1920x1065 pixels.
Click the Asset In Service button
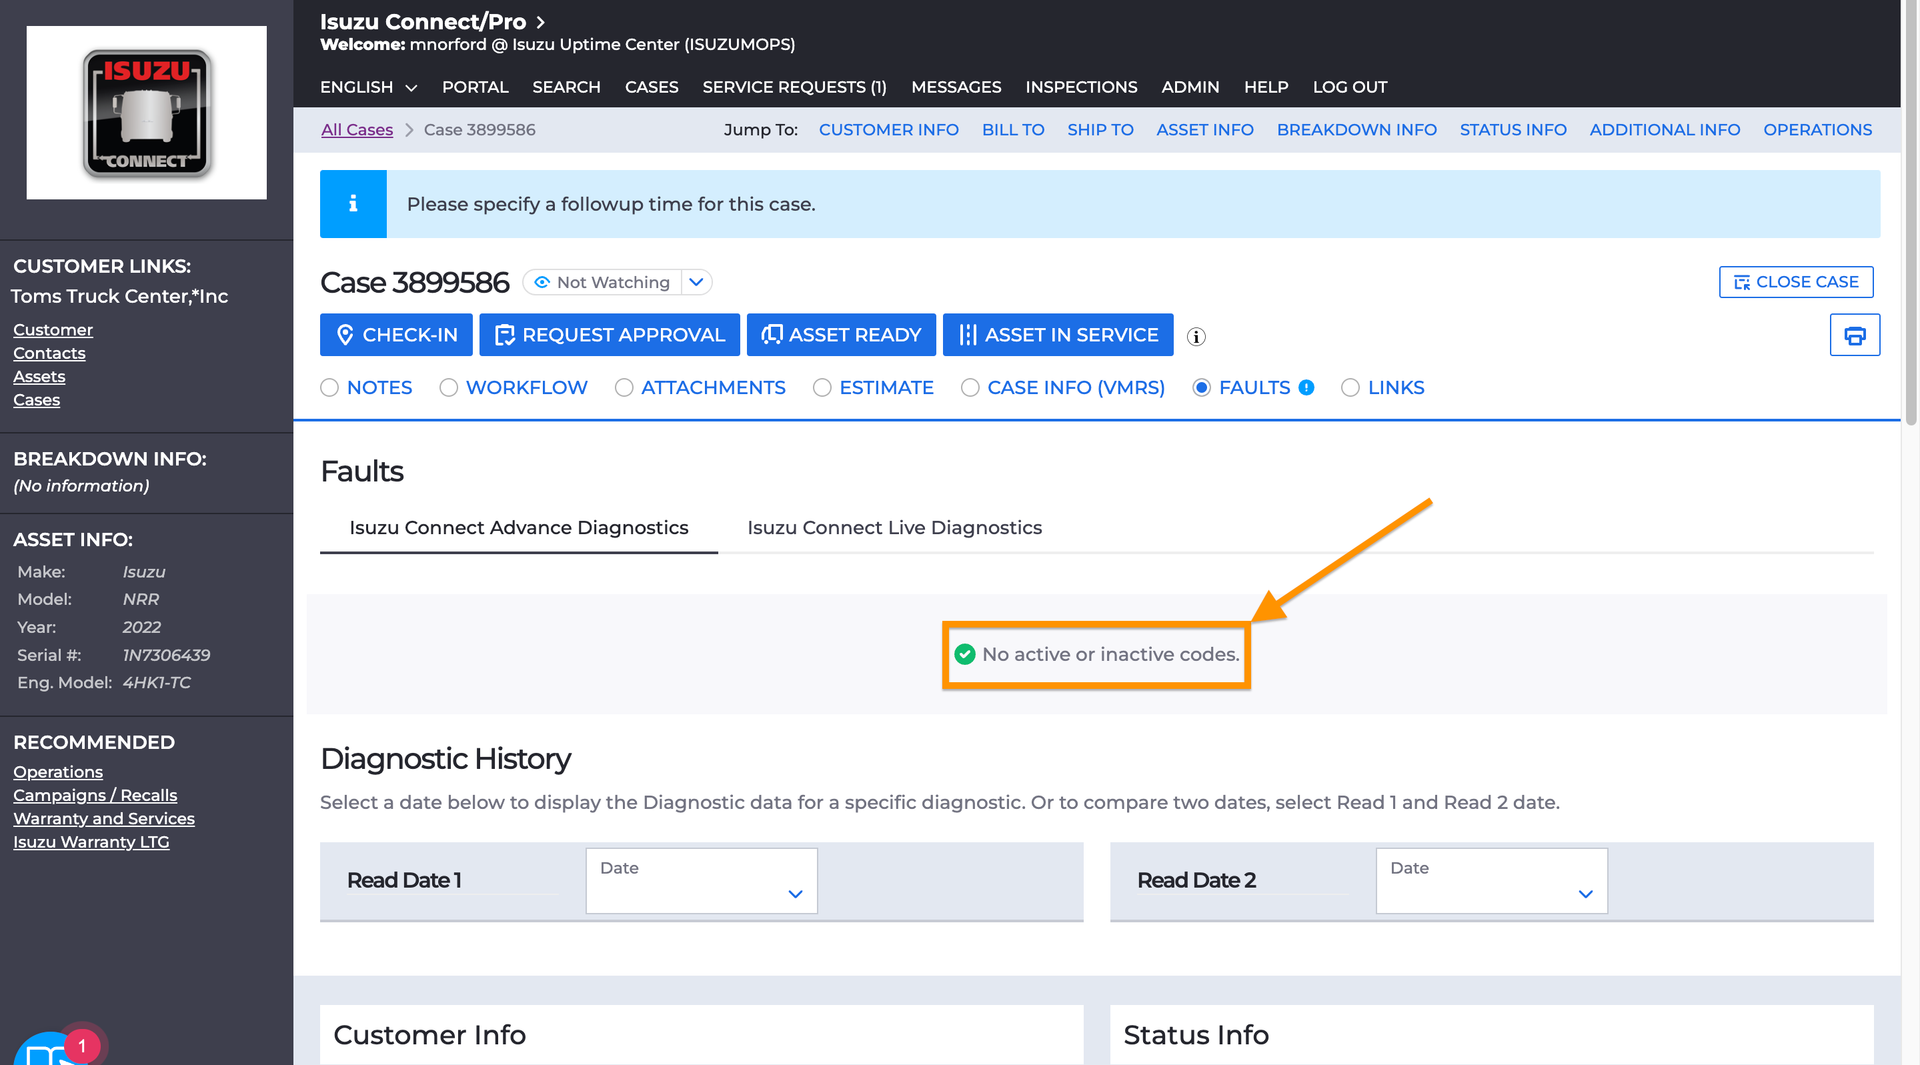[x=1058, y=335]
